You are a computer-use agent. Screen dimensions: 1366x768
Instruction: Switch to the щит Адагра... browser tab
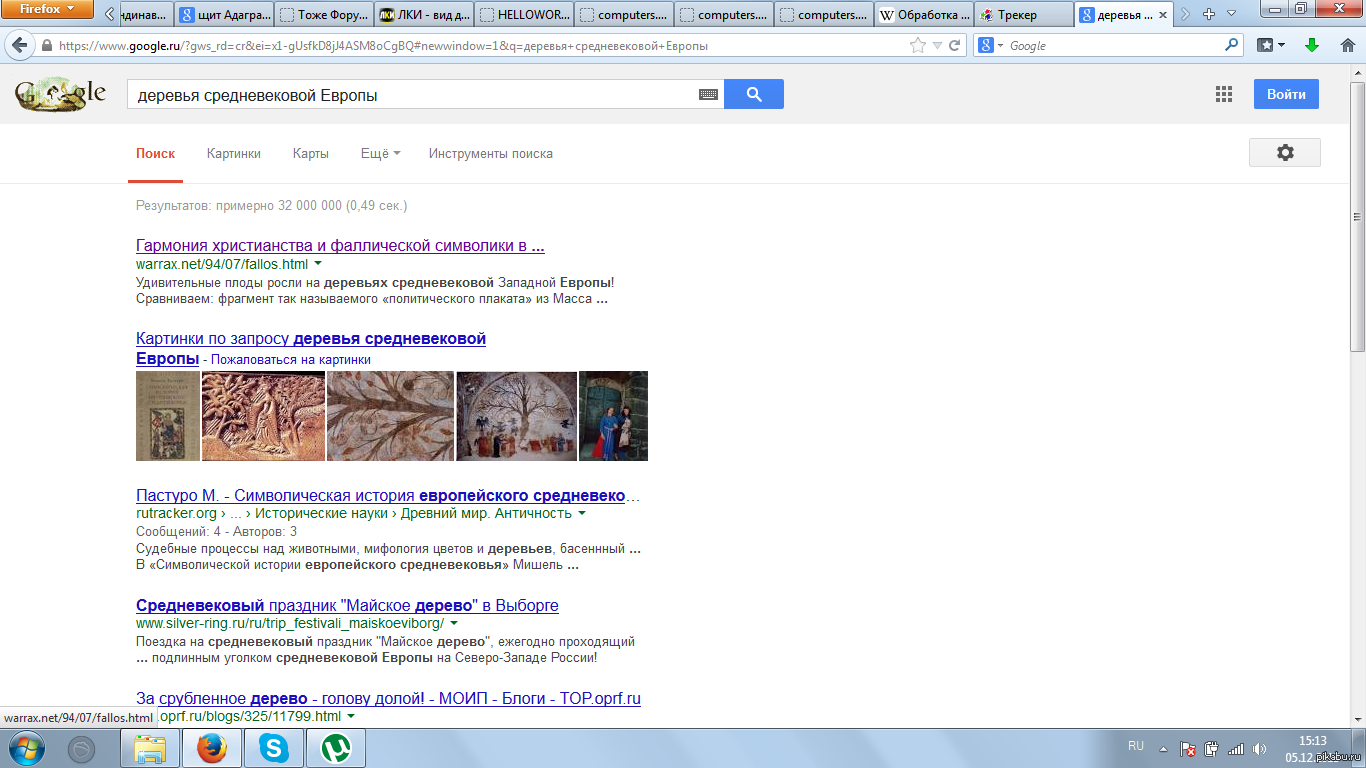click(x=224, y=15)
